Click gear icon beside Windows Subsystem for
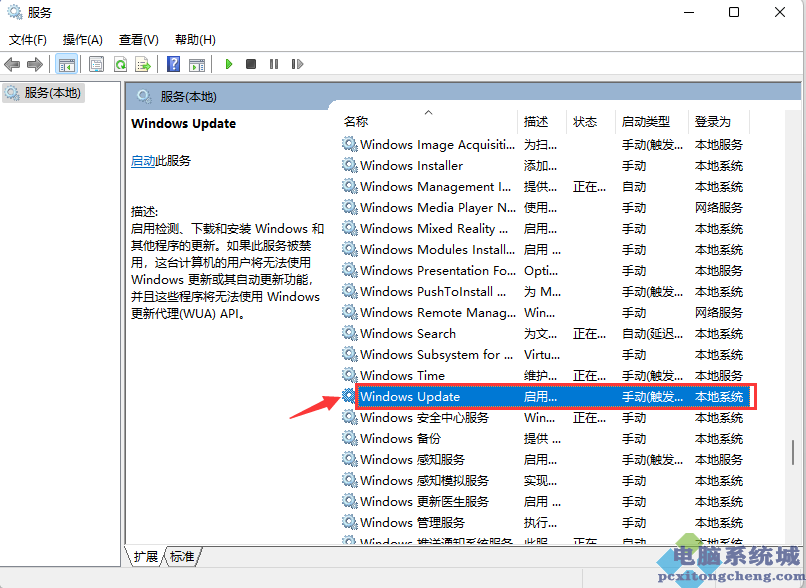This screenshot has height=588, width=806. pyautogui.click(x=350, y=354)
